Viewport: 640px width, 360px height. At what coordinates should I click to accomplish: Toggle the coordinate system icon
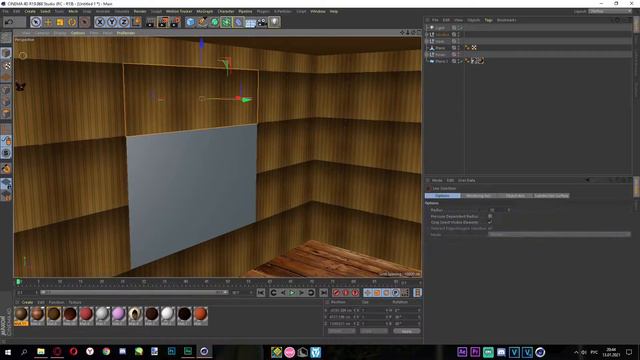(137, 22)
